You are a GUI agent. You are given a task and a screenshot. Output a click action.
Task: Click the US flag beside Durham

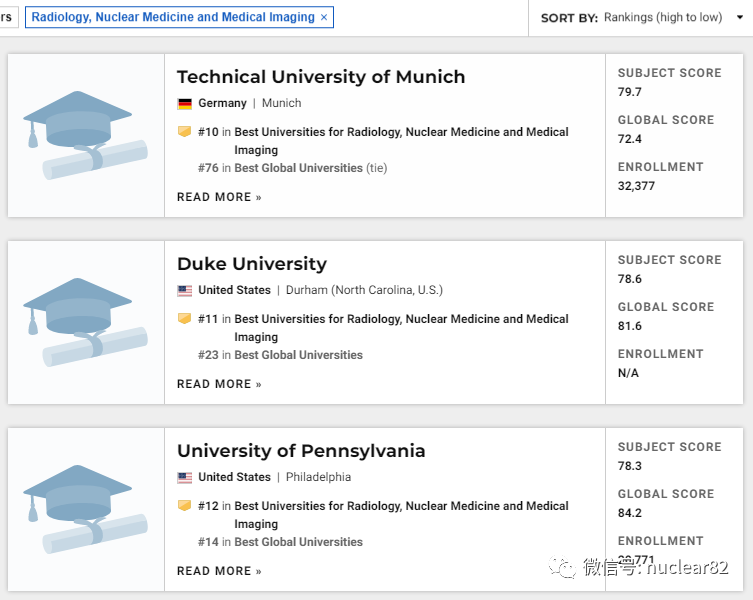185,291
